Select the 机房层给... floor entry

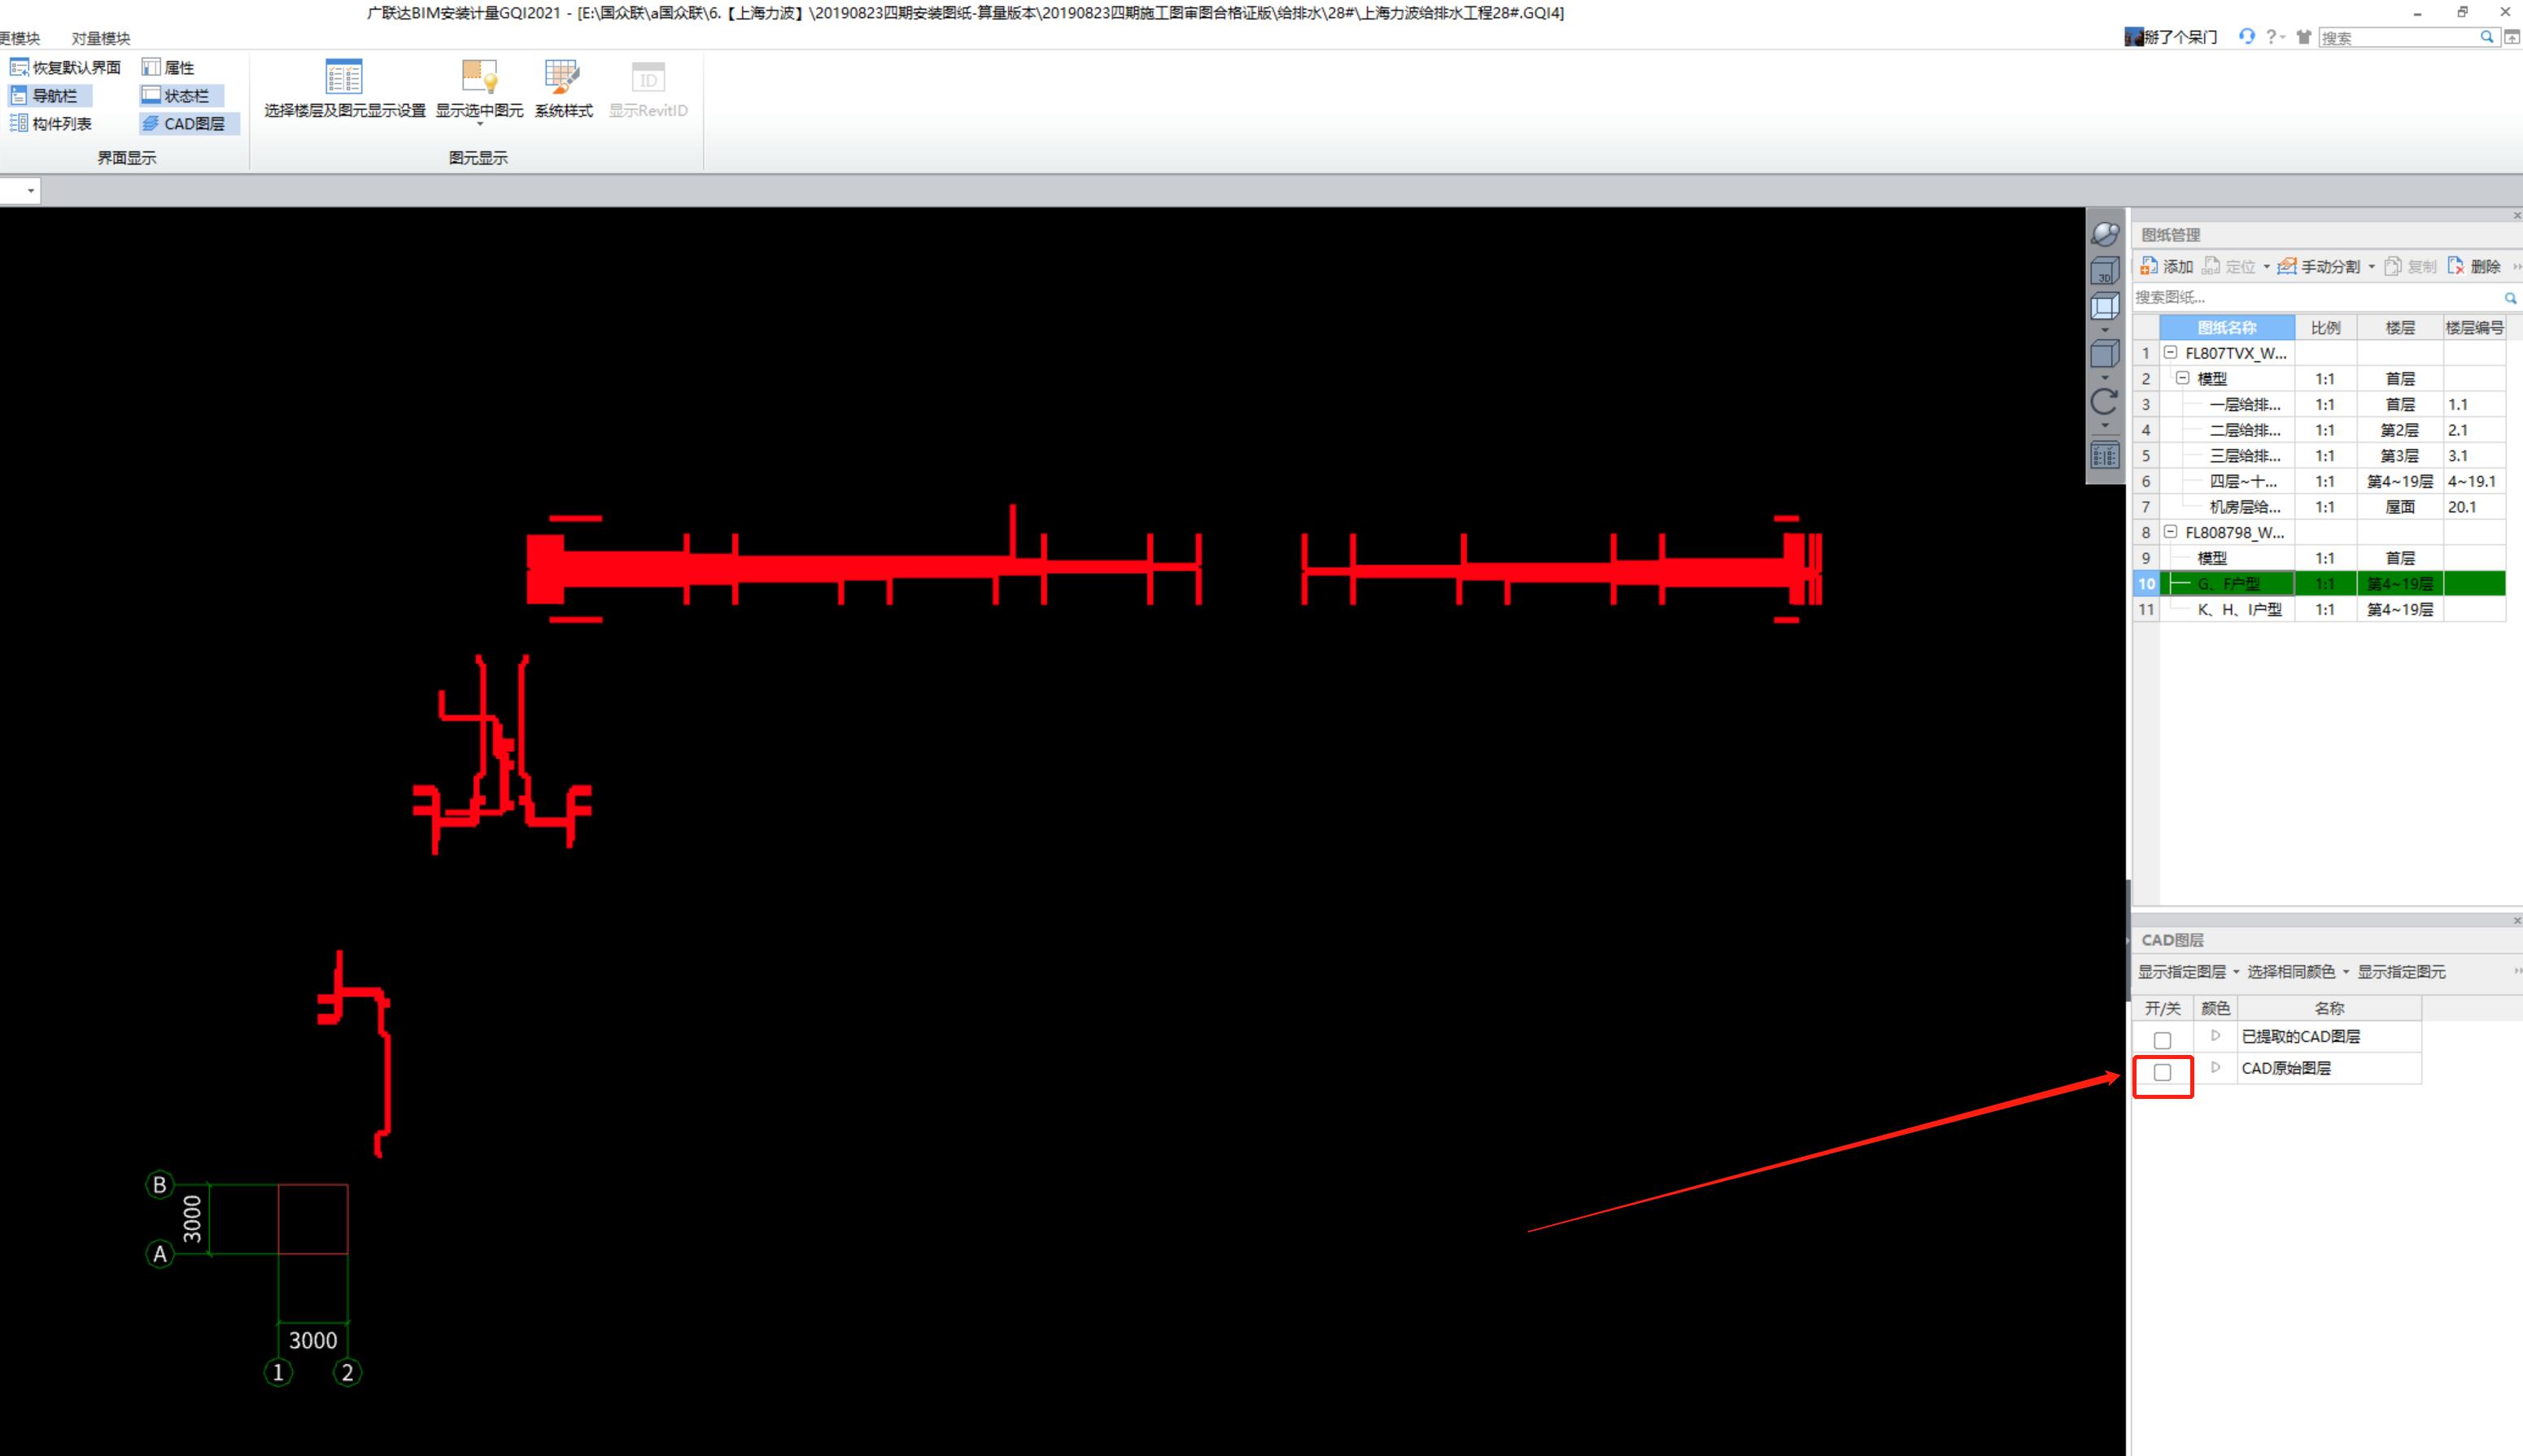point(2235,506)
